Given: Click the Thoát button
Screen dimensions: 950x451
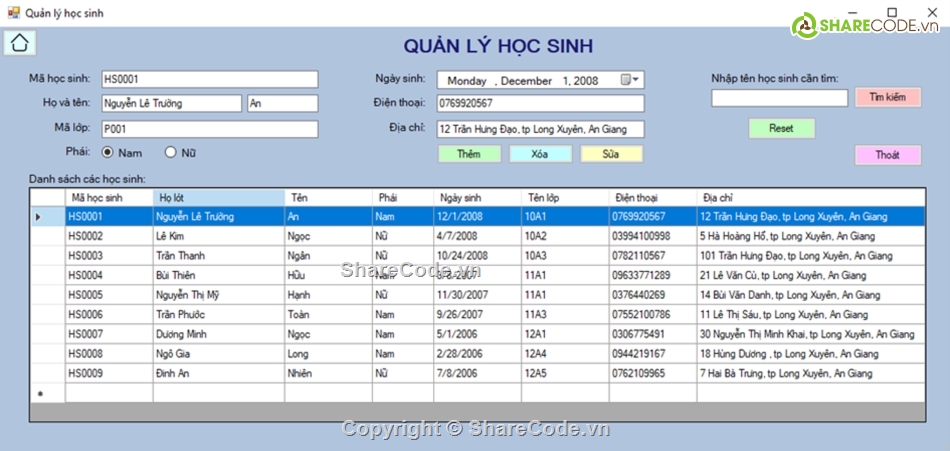Looking at the screenshot, I should pos(888,155).
